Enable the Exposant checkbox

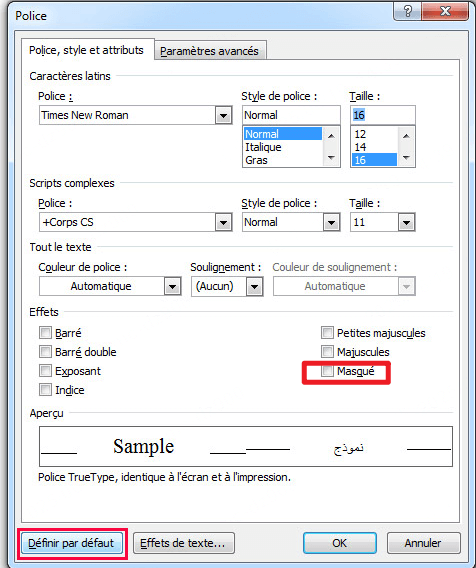(x=45, y=371)
